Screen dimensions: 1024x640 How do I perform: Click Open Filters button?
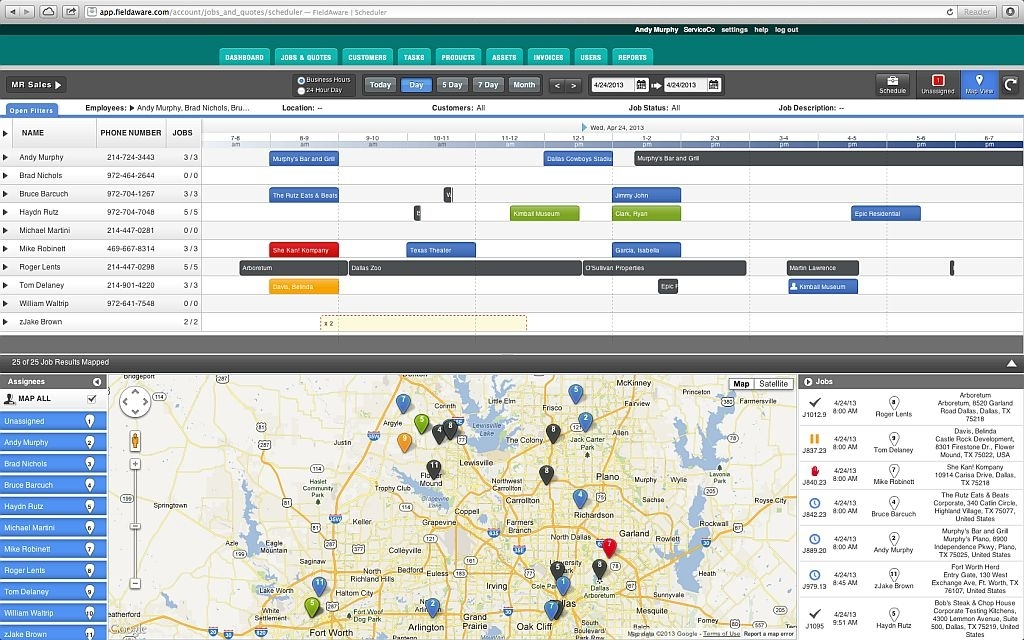coord(31,110)
